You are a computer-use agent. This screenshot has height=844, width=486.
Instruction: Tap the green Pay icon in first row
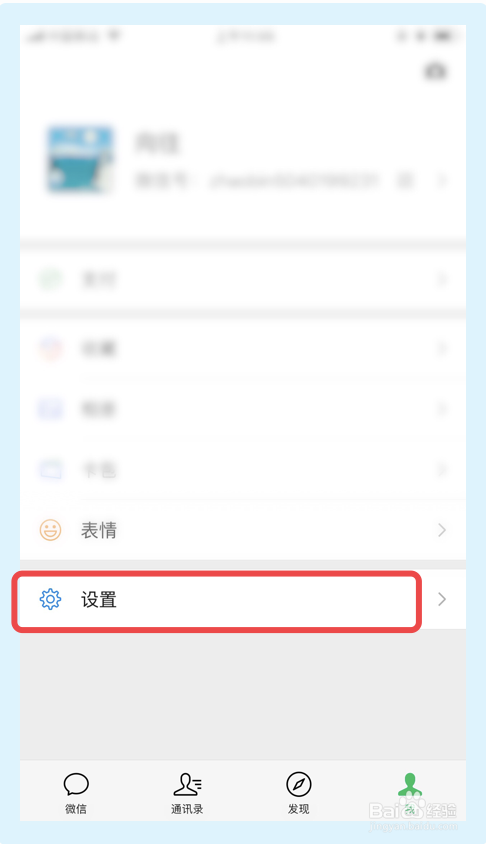[51, 279]
